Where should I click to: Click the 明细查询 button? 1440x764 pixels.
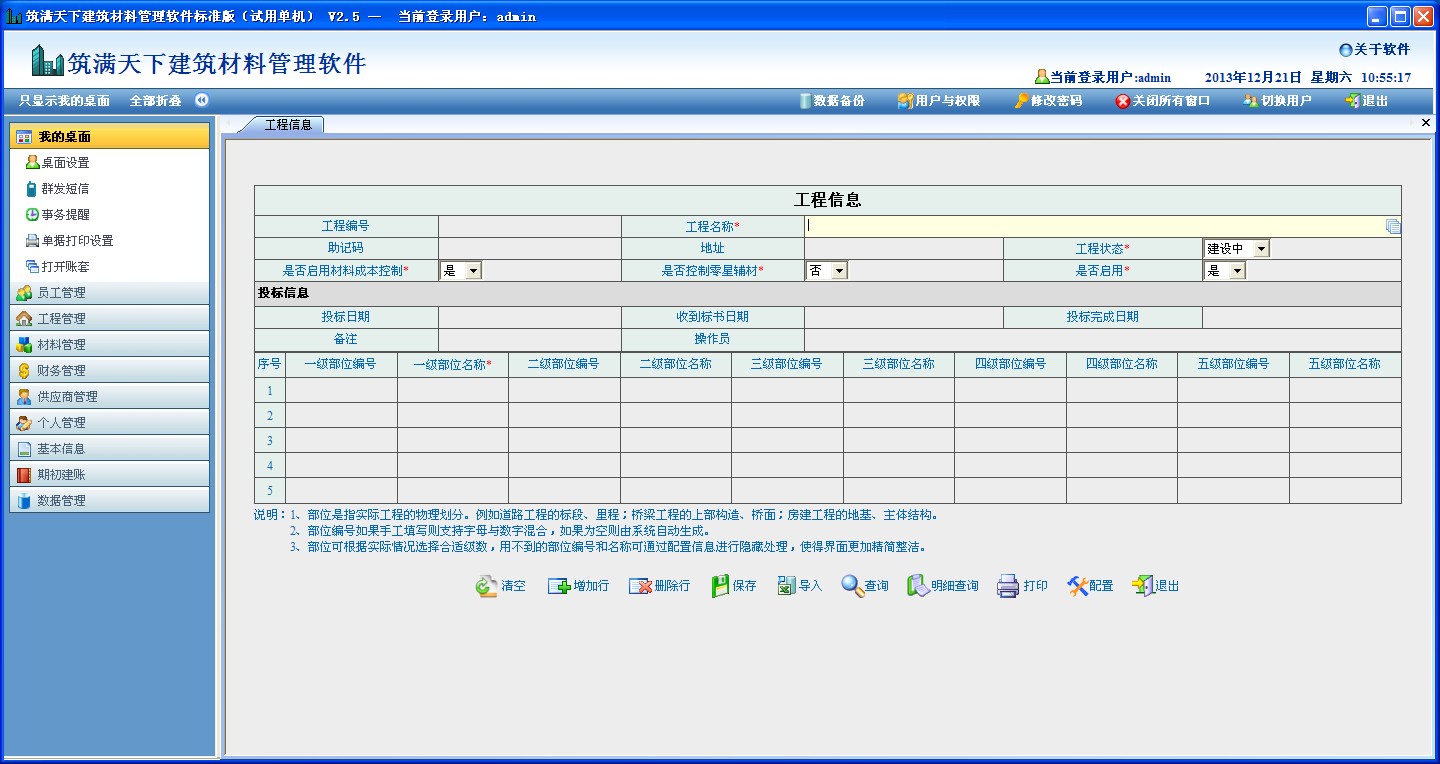(943, 586)
